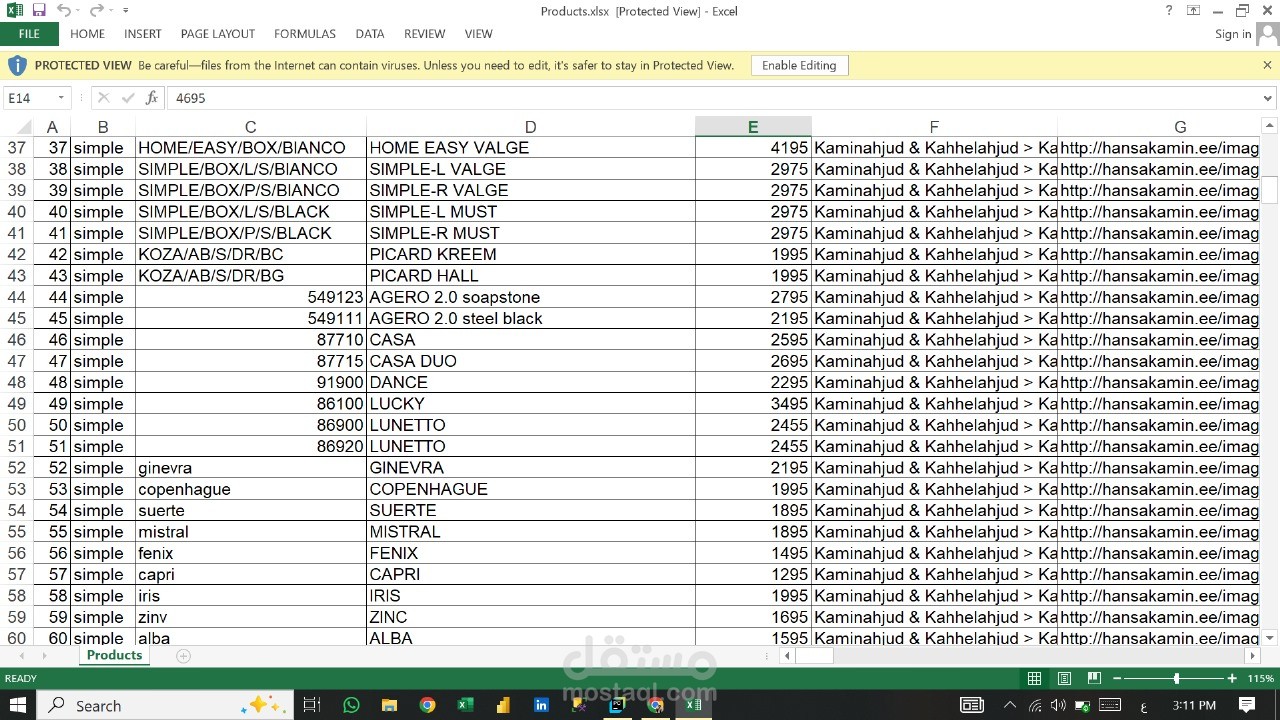Screen dimensions: 1280x720
Task: Click Enable Editing button
Action: click(x=799, y=65)
